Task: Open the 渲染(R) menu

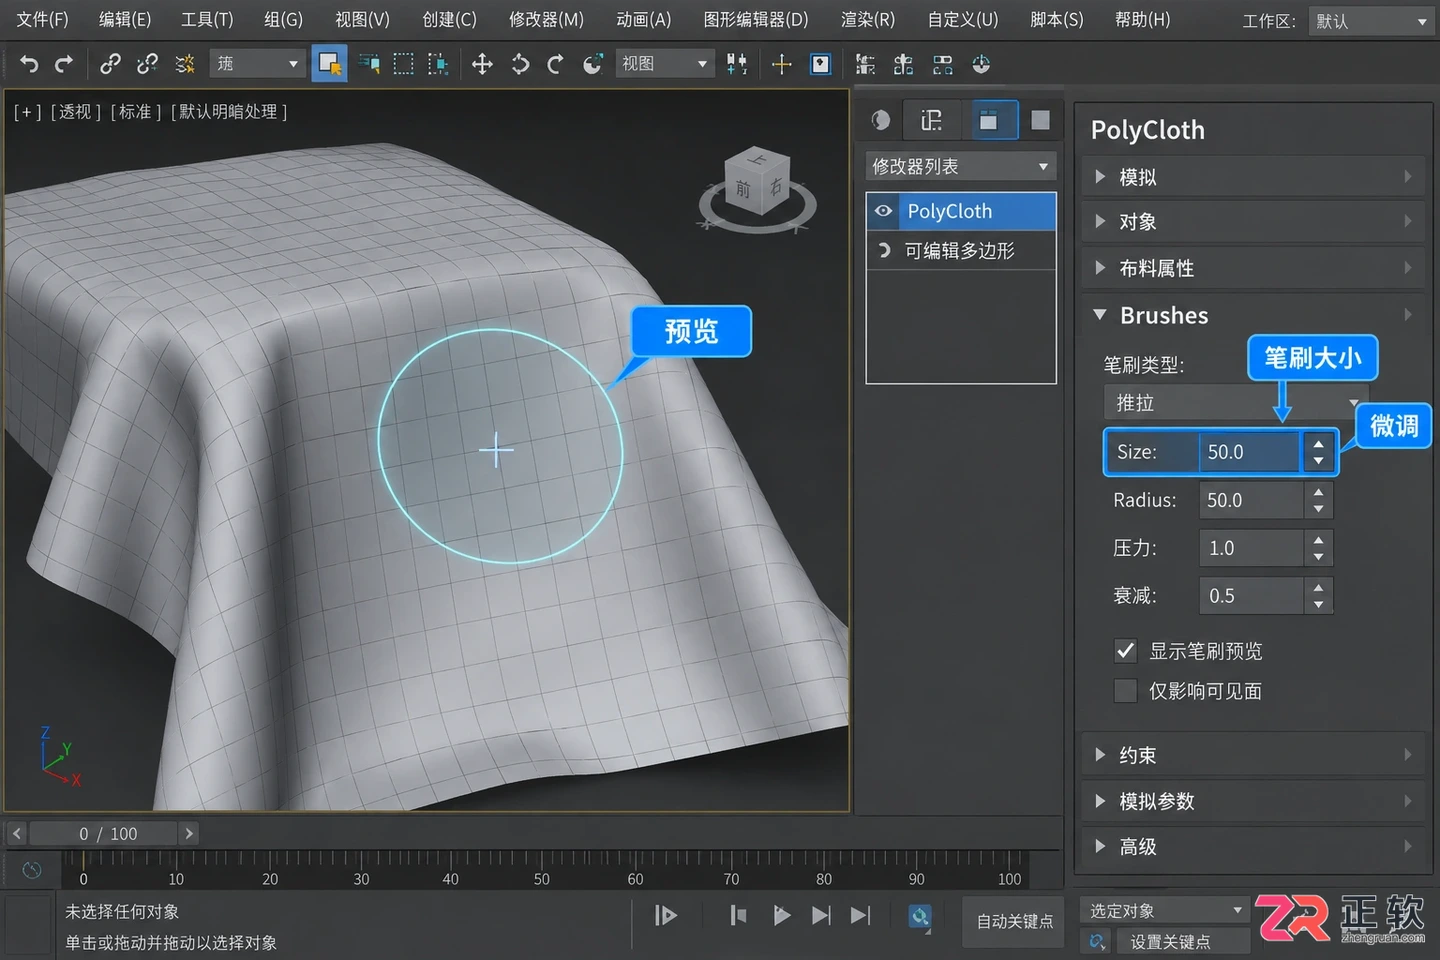Action: (x=868, y=20)
